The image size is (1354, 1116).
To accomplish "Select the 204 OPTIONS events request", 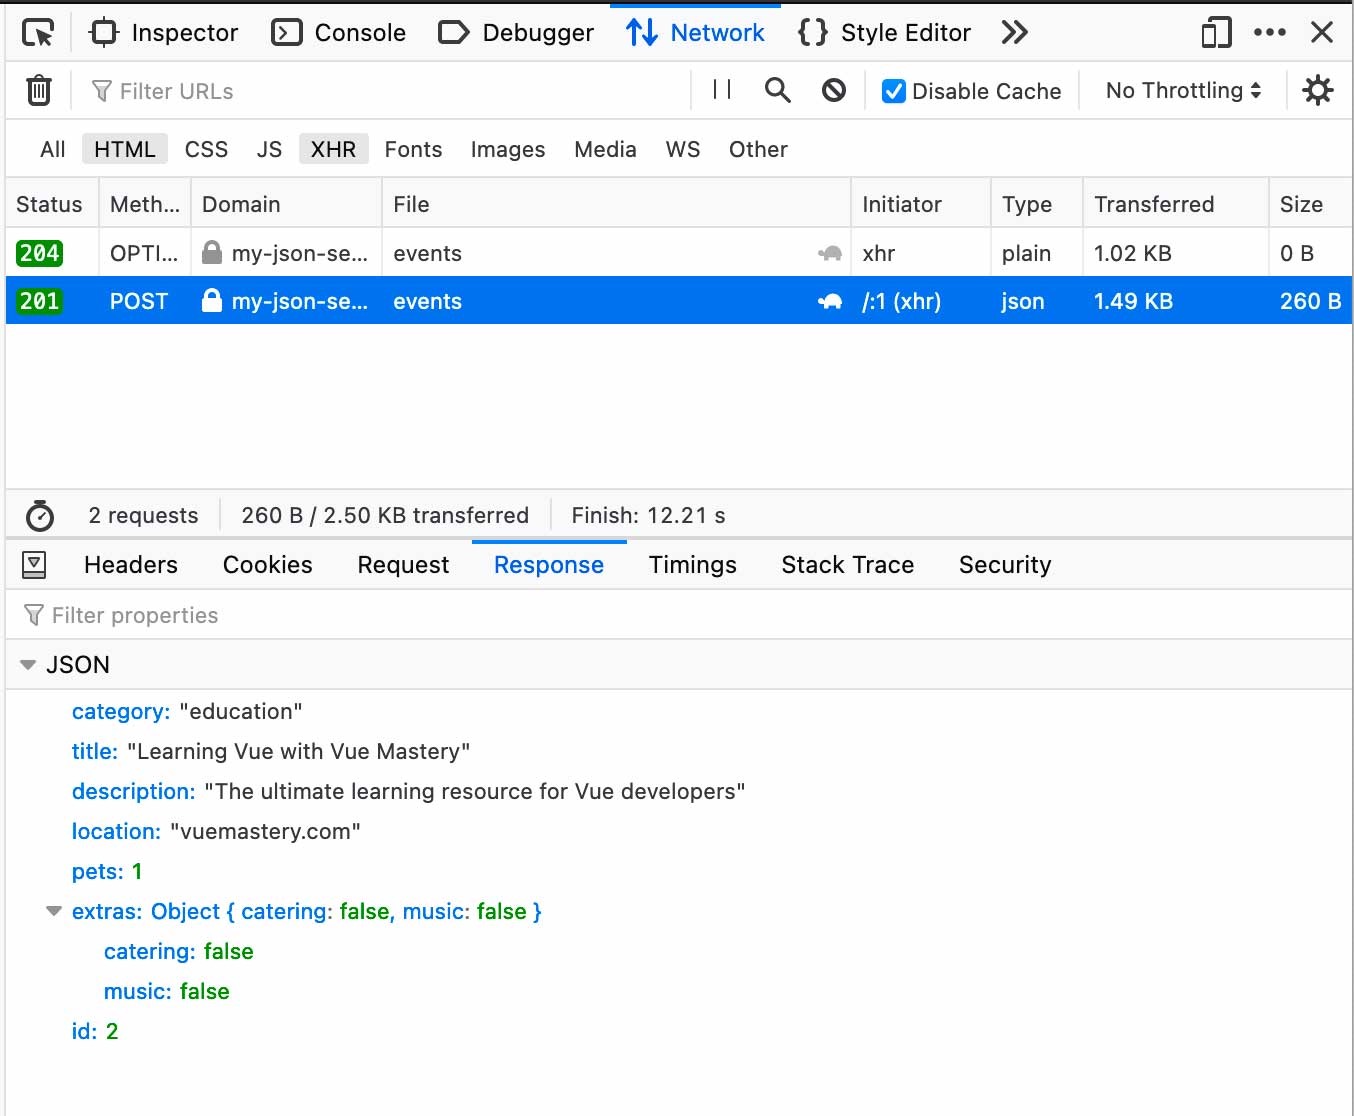I will (679, 253).
